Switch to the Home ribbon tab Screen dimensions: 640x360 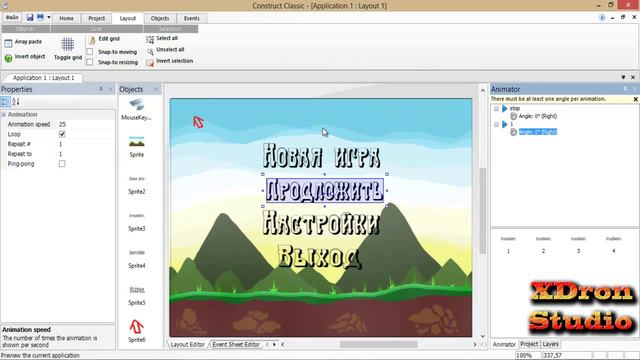[67, 18]
